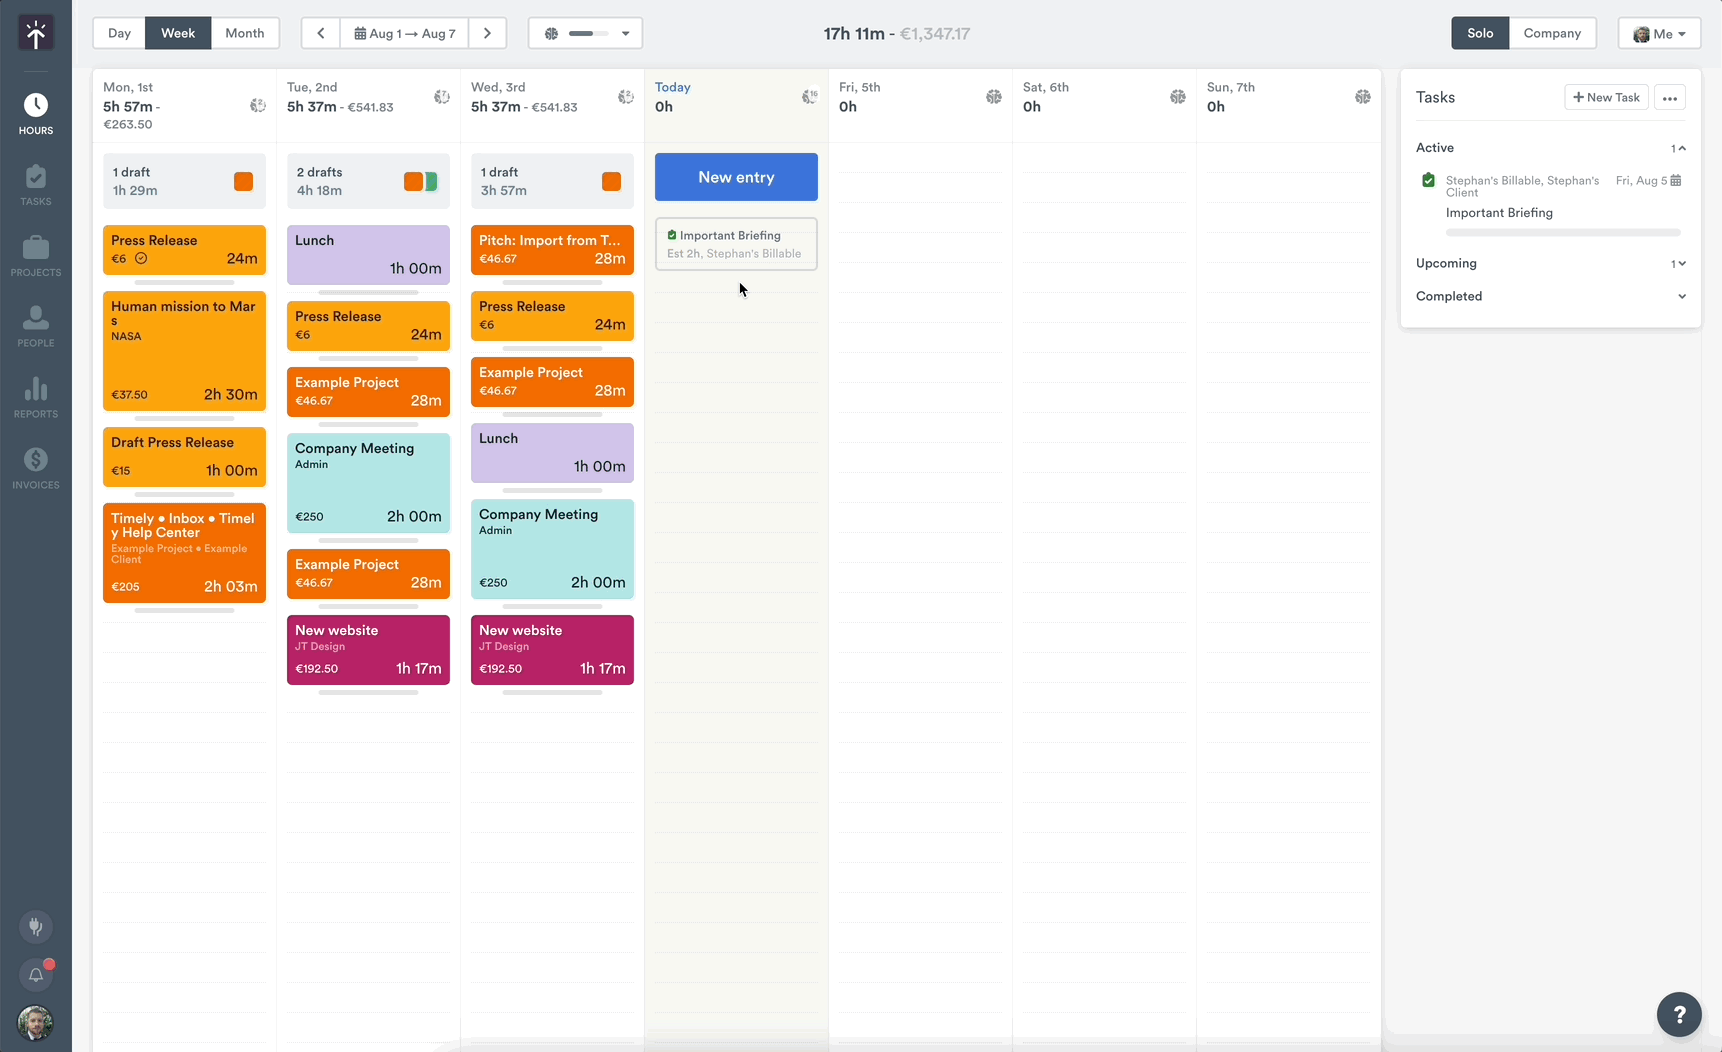This screenshot has height=1052, width=1722.
Task: Select the Important Briefing suggested entry card
Action: pyautogui.click(x=735, y=244)
